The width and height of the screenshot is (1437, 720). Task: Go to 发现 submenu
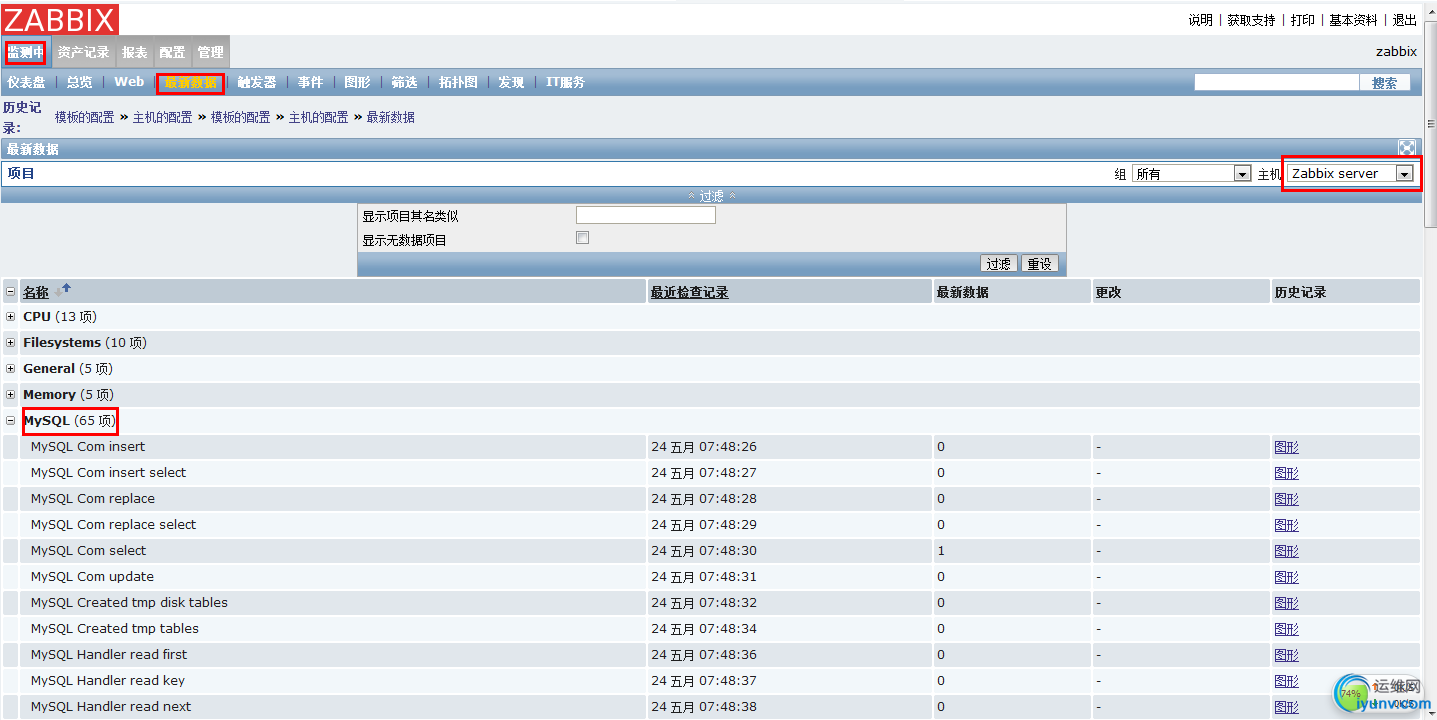tap(511, 82)
